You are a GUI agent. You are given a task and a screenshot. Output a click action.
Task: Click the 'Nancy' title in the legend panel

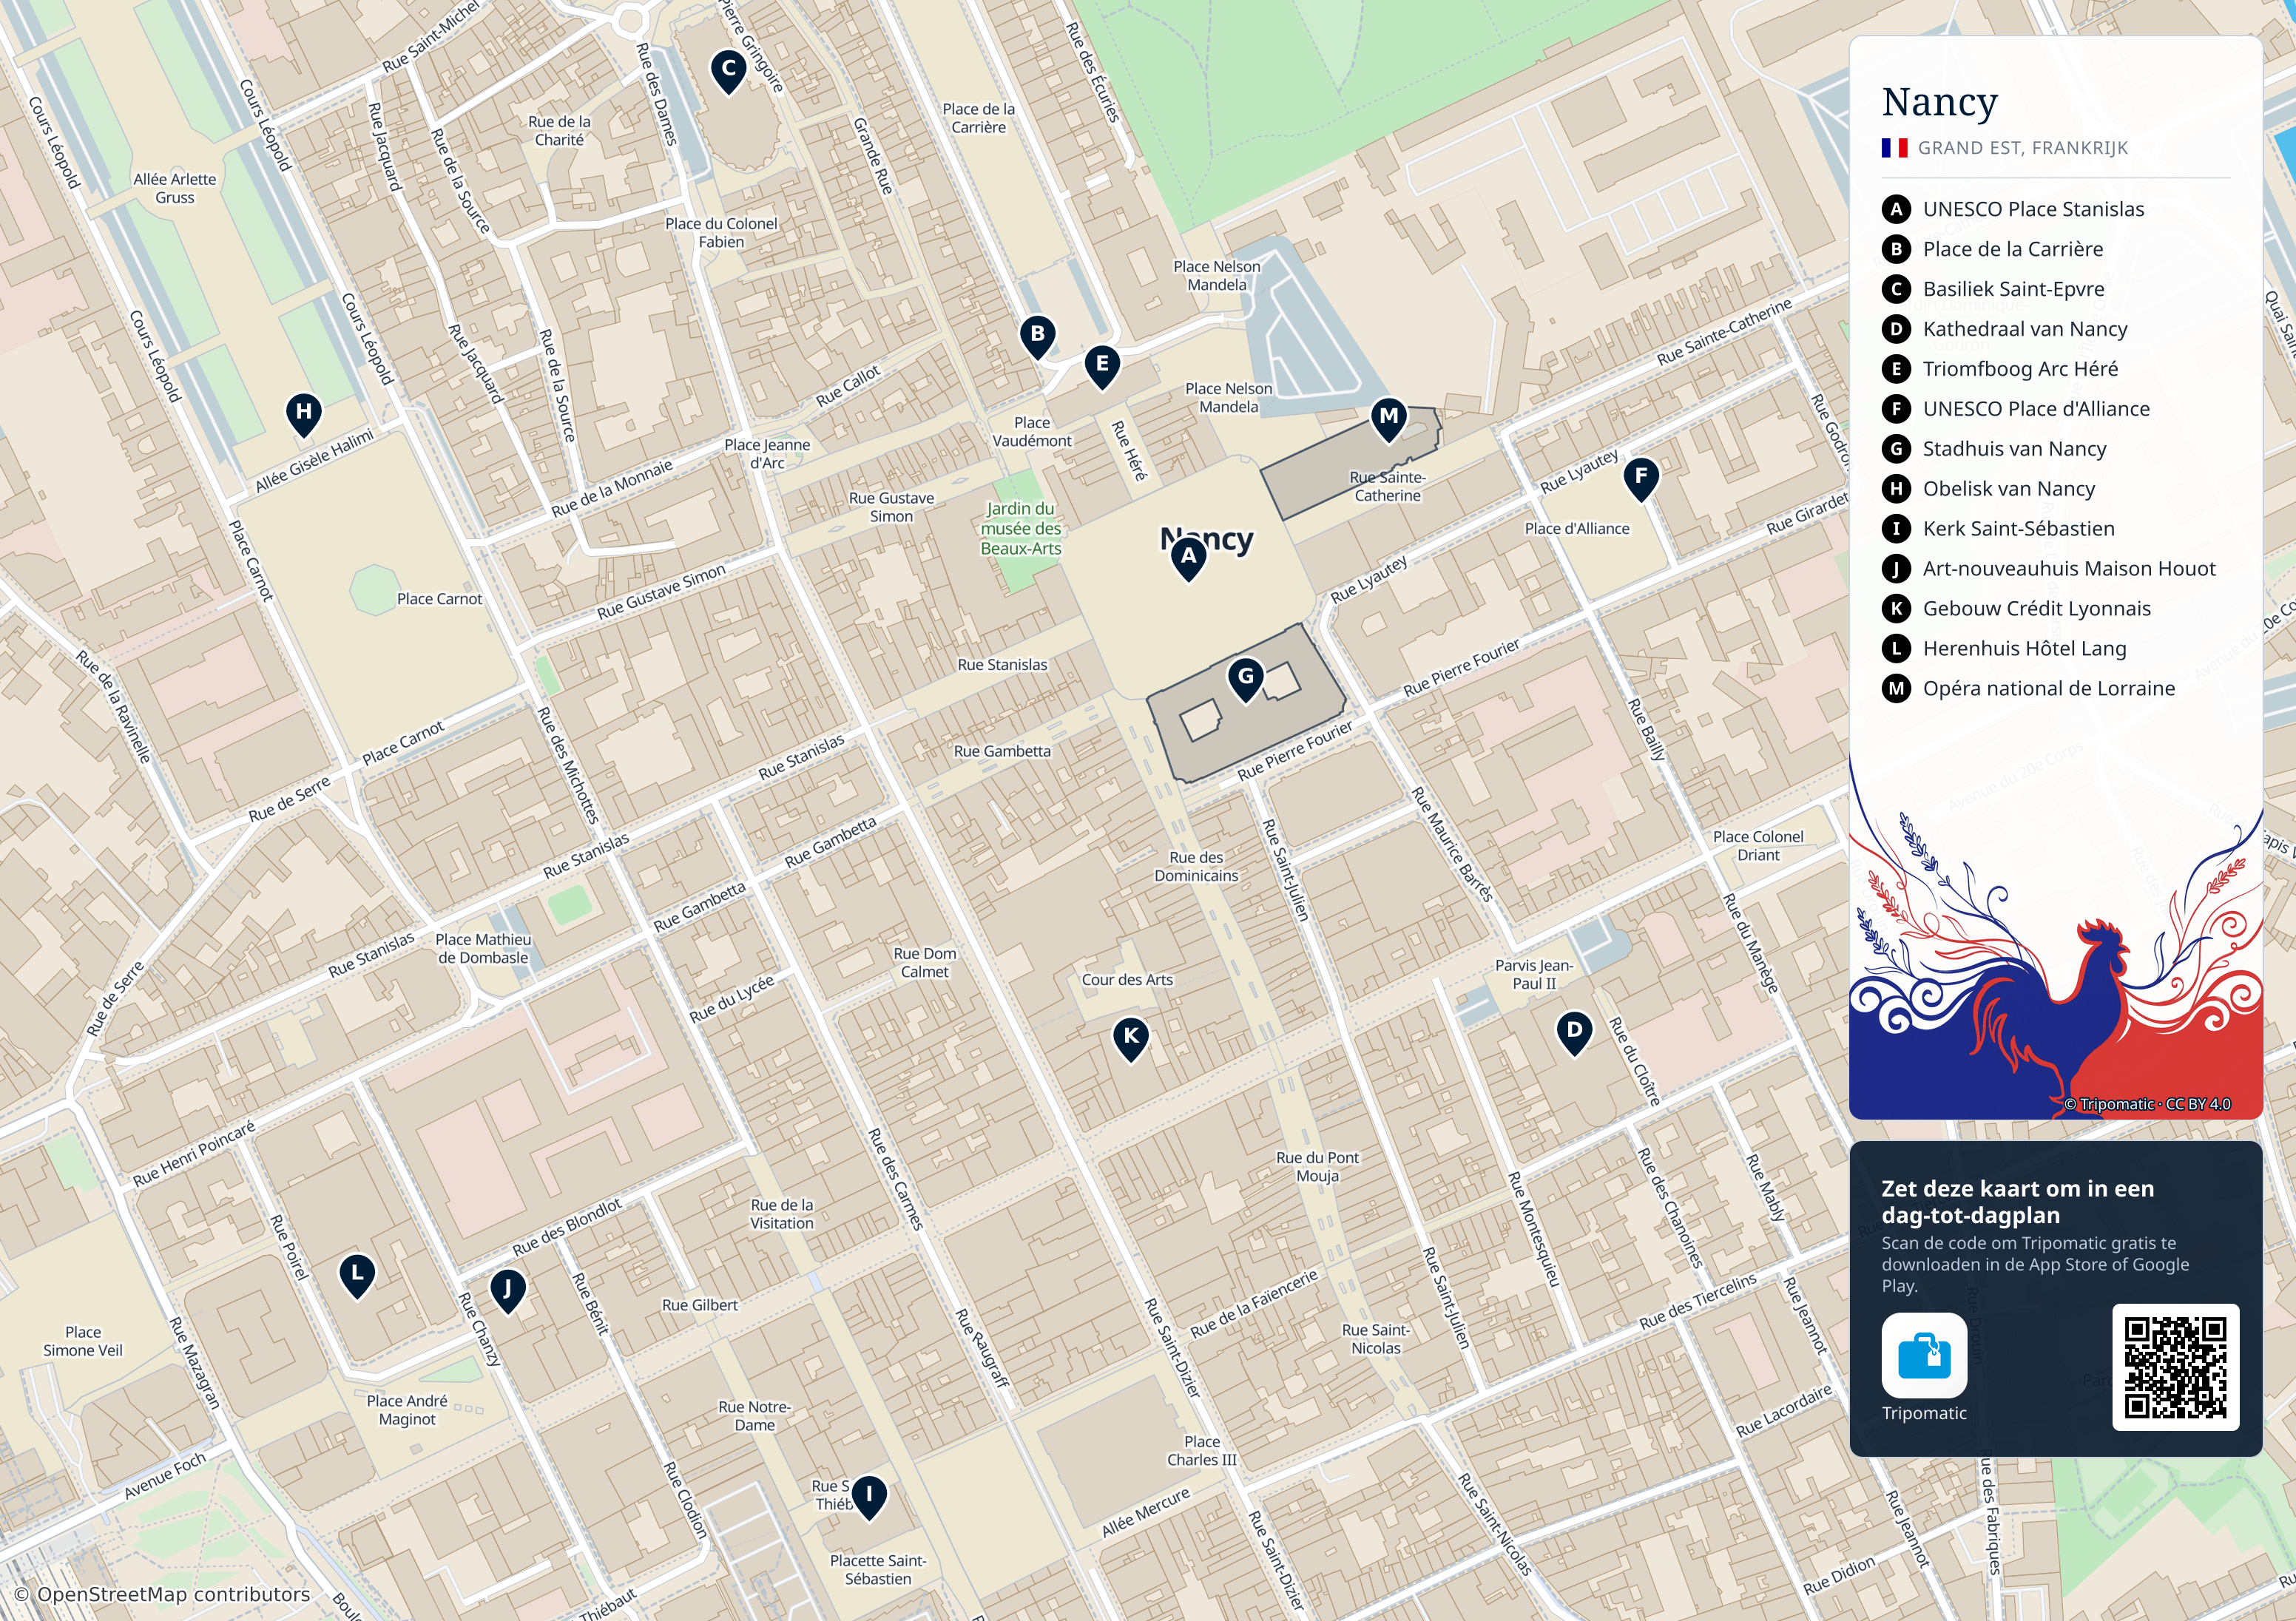pos(1939,102)
